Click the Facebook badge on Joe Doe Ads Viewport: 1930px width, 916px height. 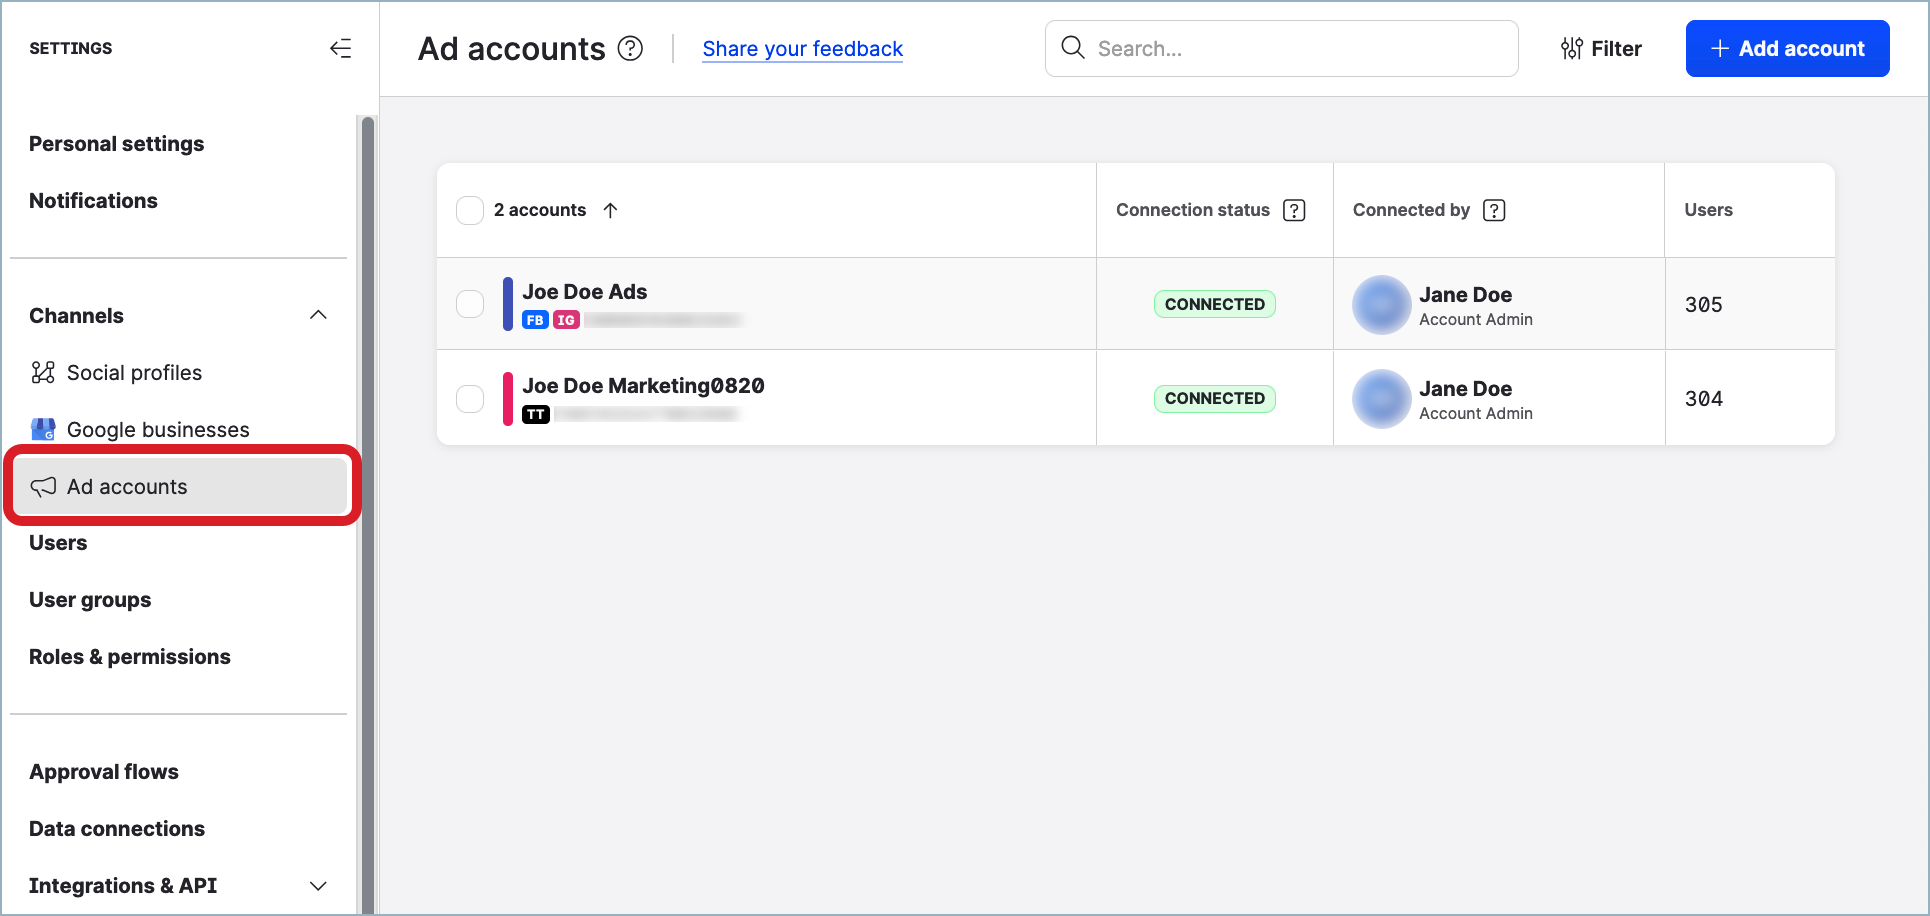coord(534,320)
